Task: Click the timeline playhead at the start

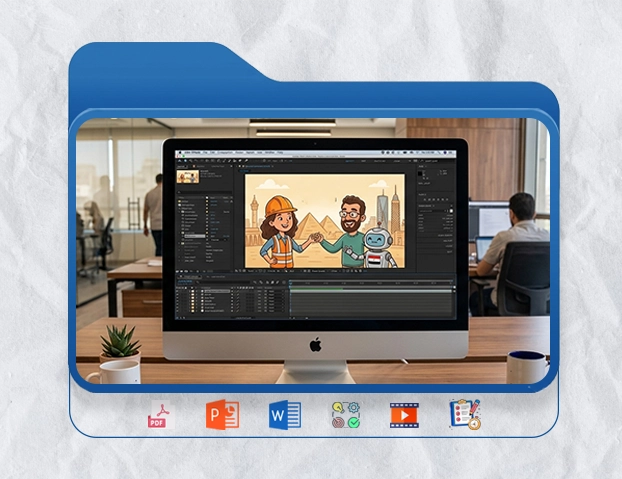Action: [290, 282]
